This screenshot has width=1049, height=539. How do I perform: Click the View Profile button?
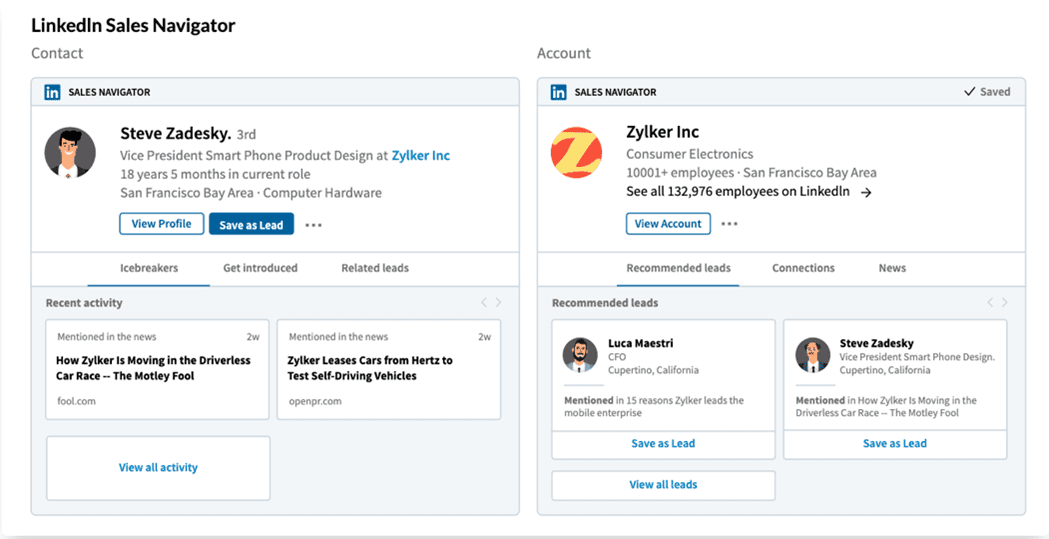pos(161,224)
